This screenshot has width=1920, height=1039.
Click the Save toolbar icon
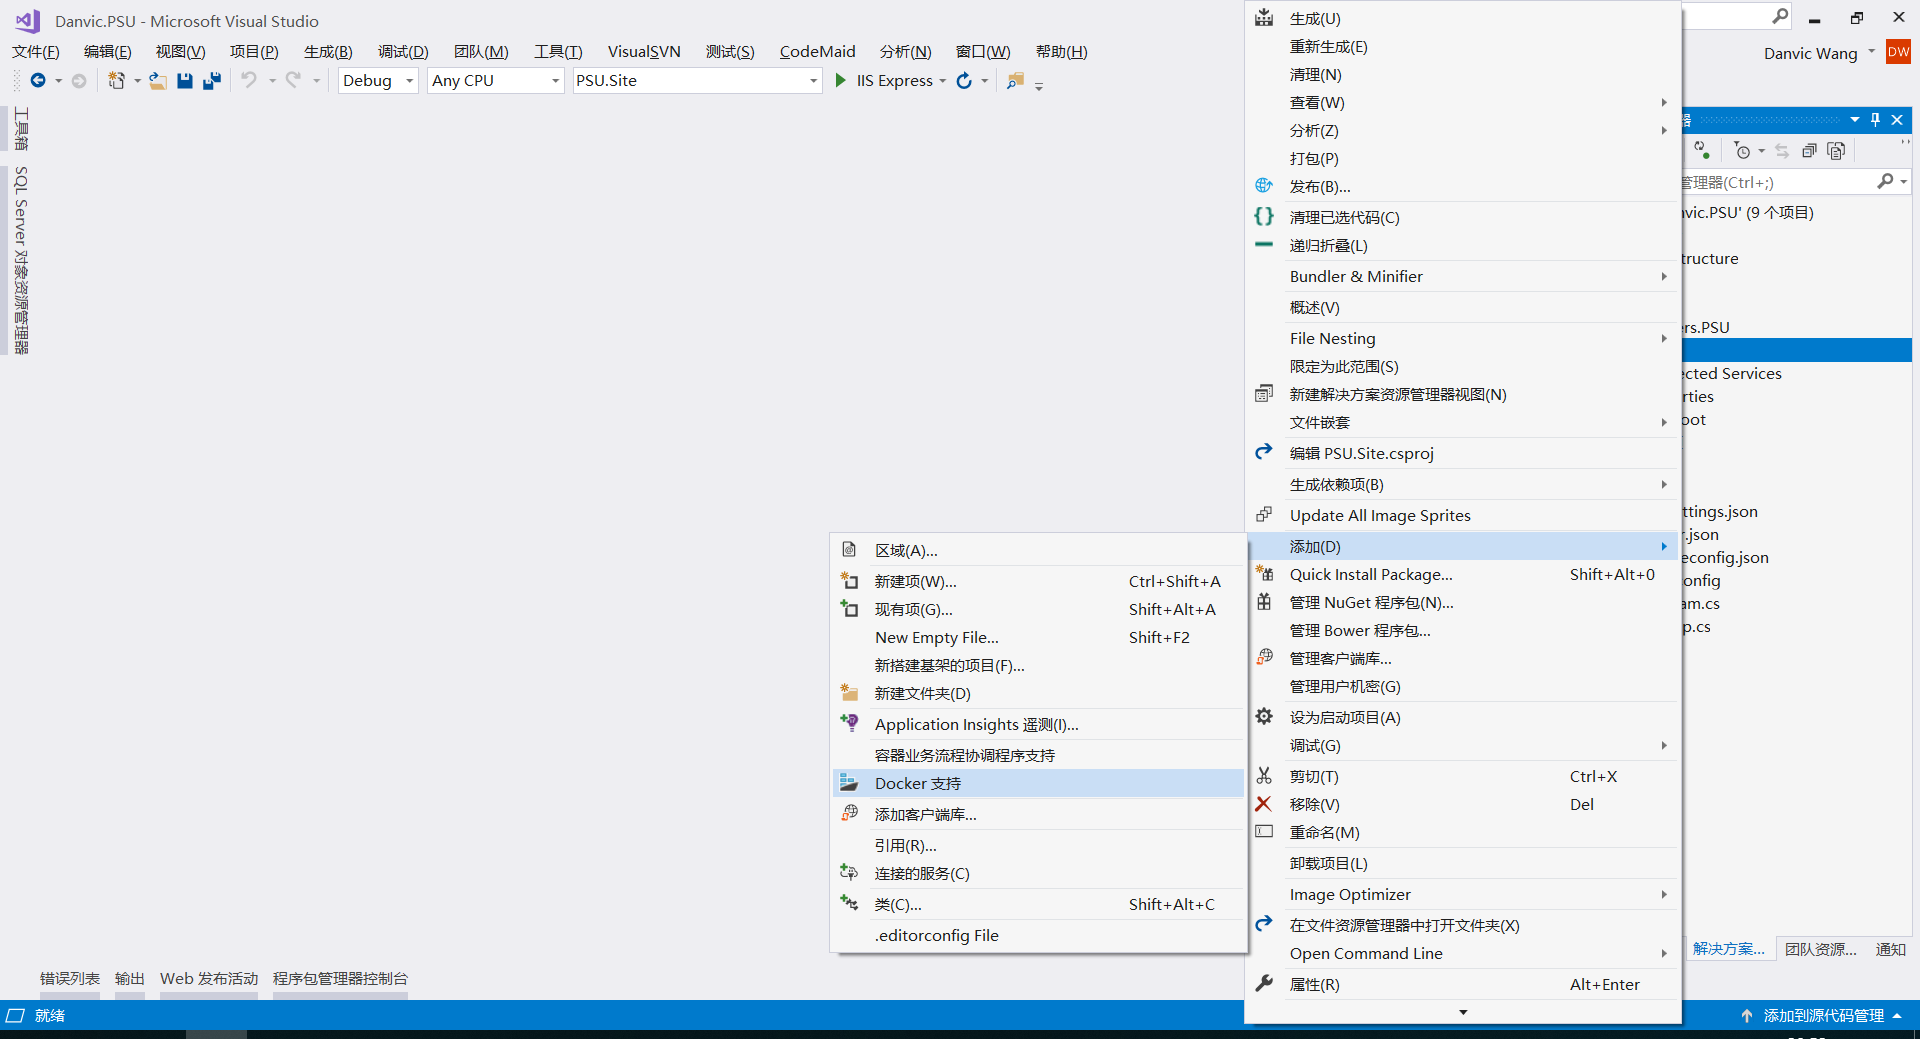tap(185, 81)
